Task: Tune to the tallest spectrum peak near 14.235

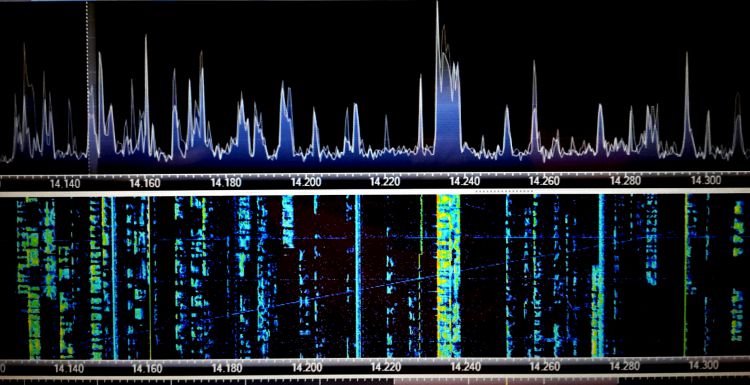Action: 437,77
